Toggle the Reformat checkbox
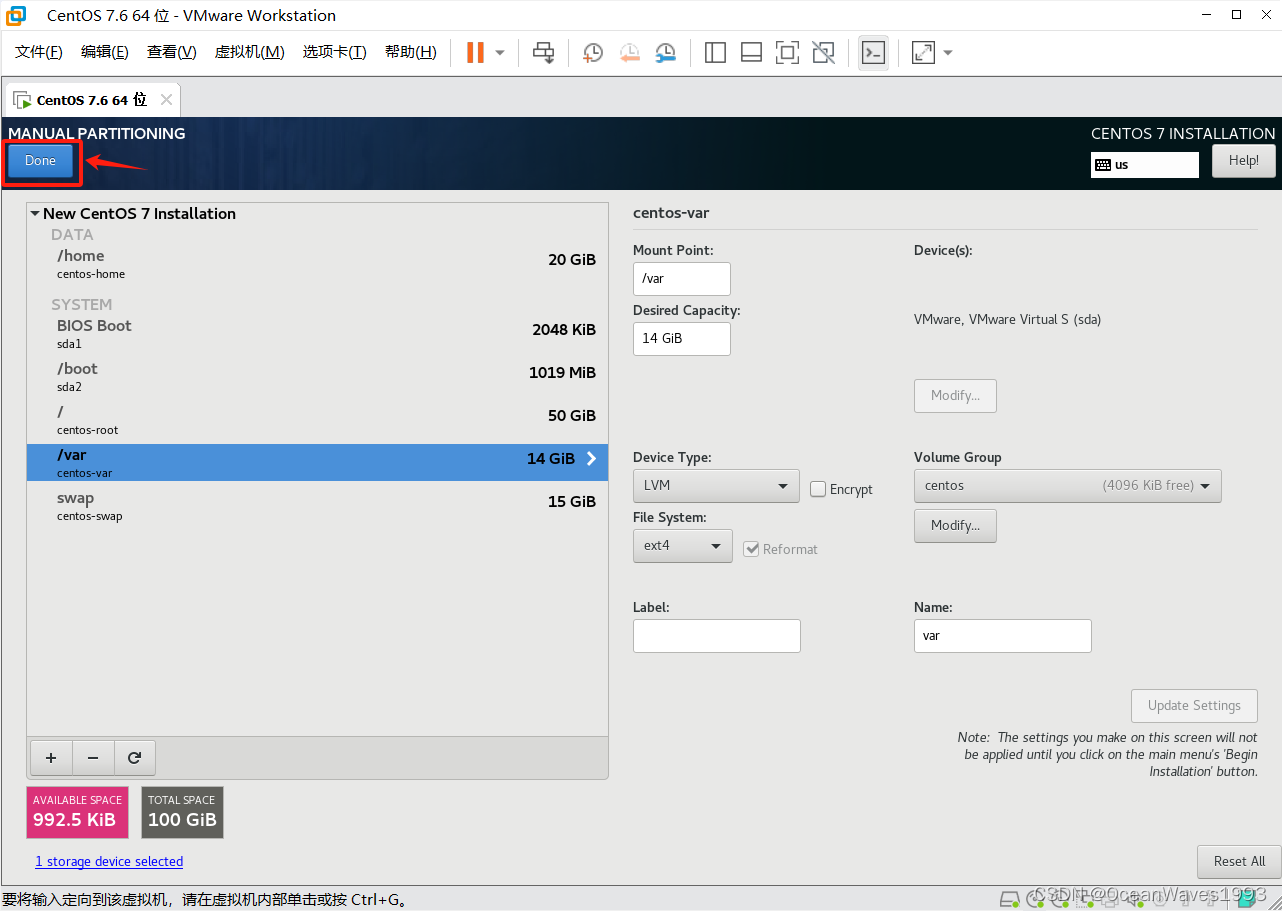This screenshot has width=1282, height=911. point(751,549)
